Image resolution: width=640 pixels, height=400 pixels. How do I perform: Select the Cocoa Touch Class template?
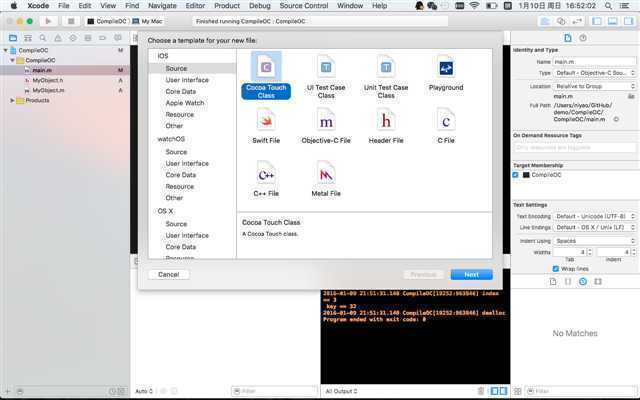pos(266,76)
